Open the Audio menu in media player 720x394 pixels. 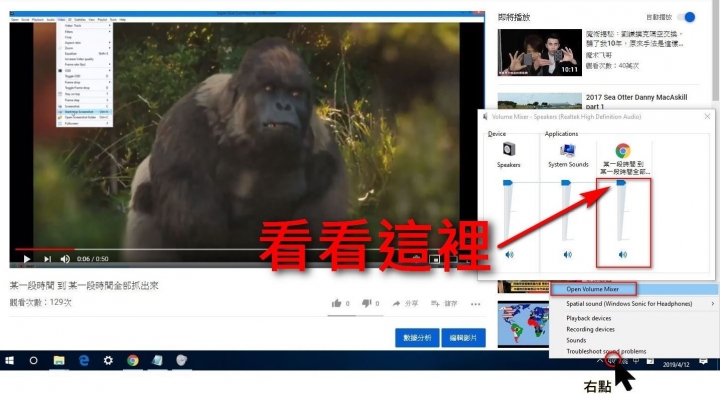point(50,20)
